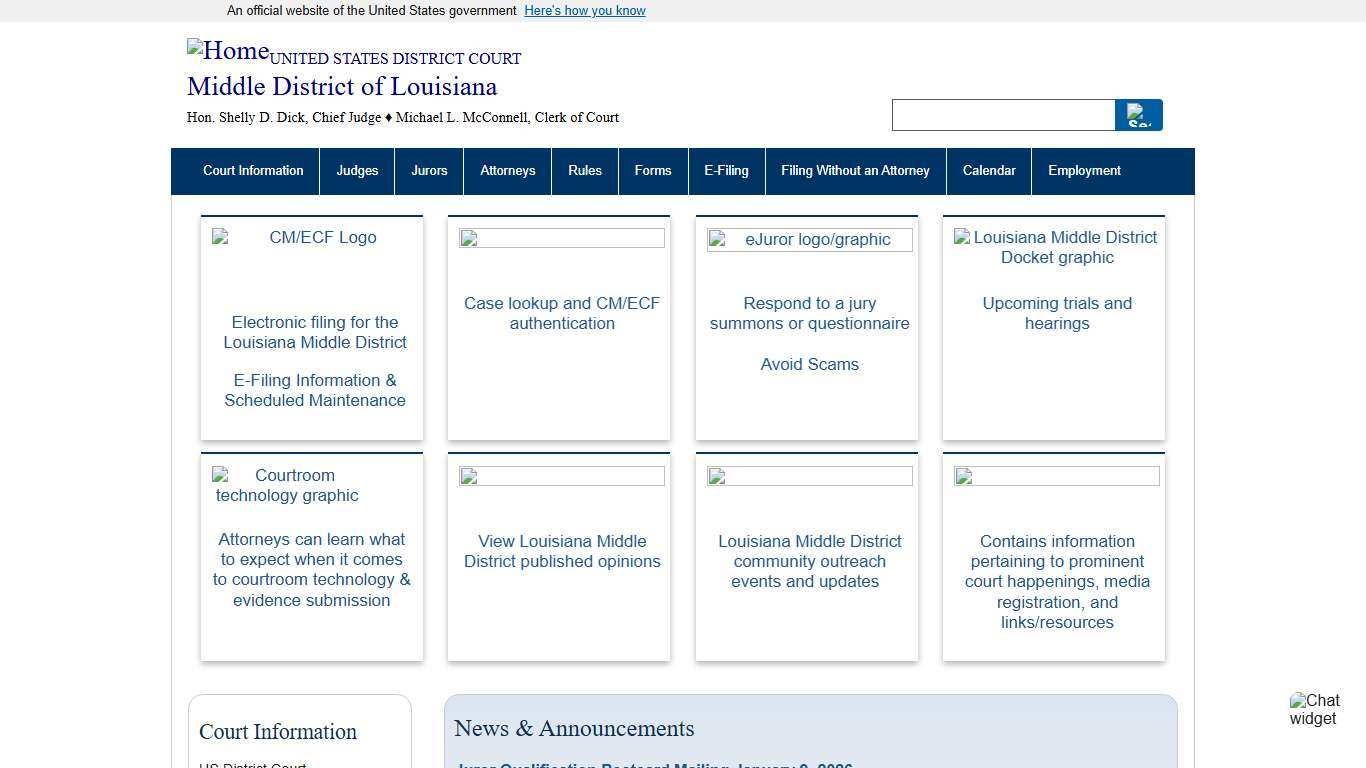The image size is (1366, 768).
Task: Expand the "Here's how you know" disclosure
Action: pos(585,11)
